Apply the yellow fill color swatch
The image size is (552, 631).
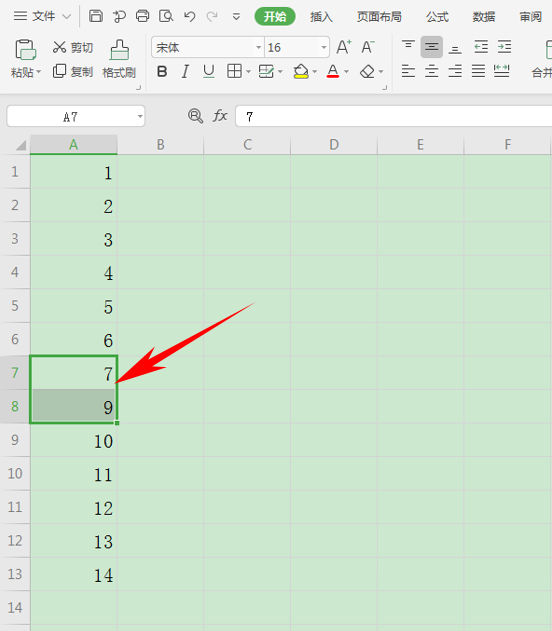[301, 72]
